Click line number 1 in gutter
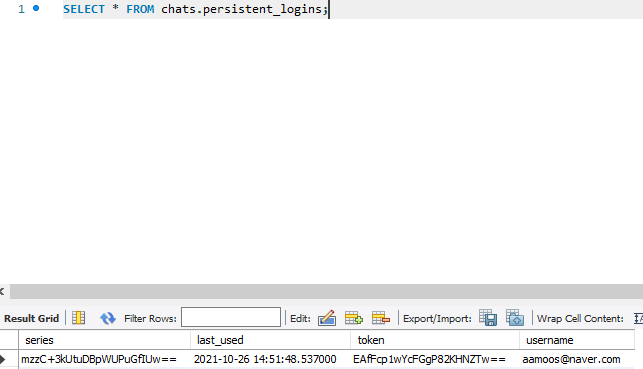Image resolution: width=643 pixels, height=369 pixels. coord(21,9)
